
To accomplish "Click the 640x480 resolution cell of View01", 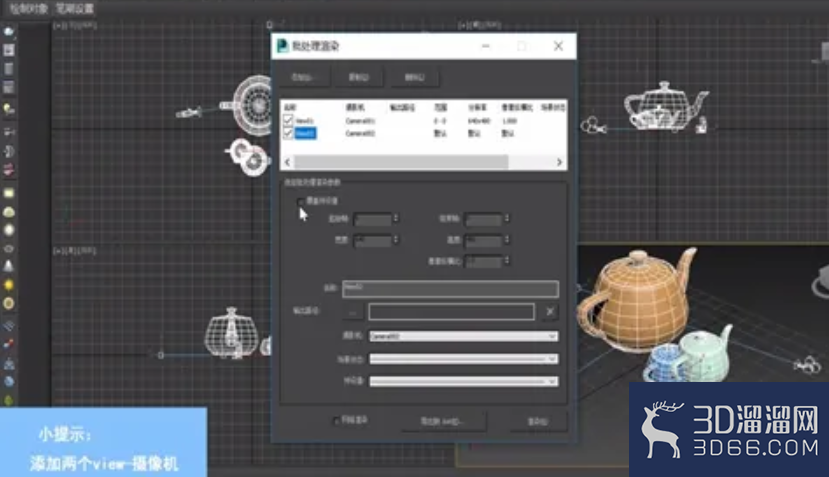I will [478, 121].
